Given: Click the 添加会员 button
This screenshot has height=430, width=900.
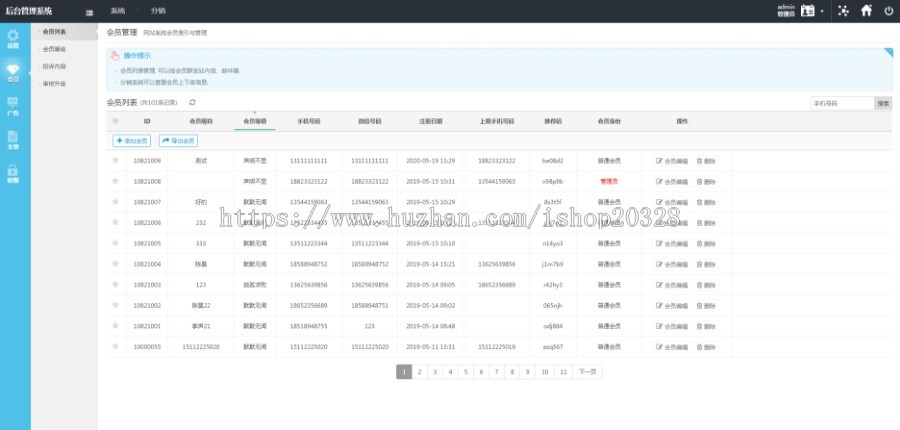Looking at the screenshot, I should tap(131, 141).
